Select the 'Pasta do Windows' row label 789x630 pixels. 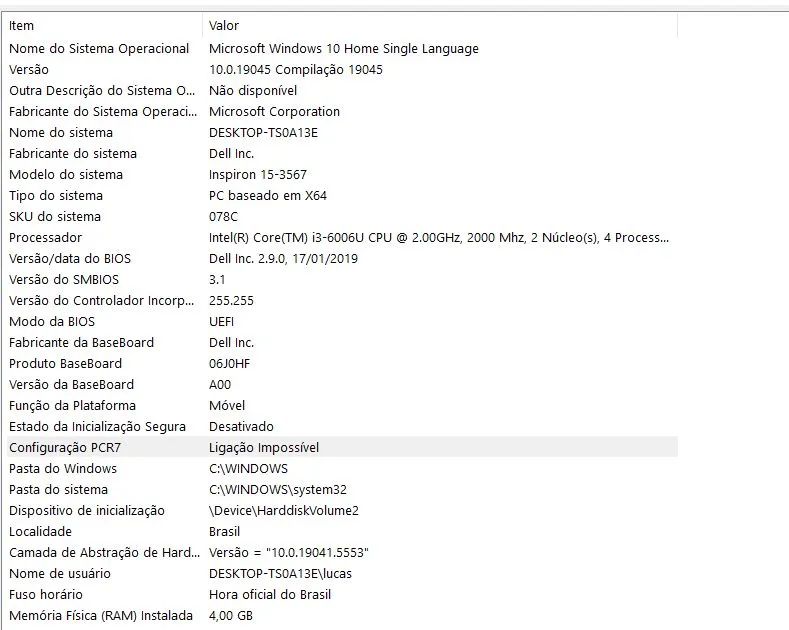click(63, 469)
